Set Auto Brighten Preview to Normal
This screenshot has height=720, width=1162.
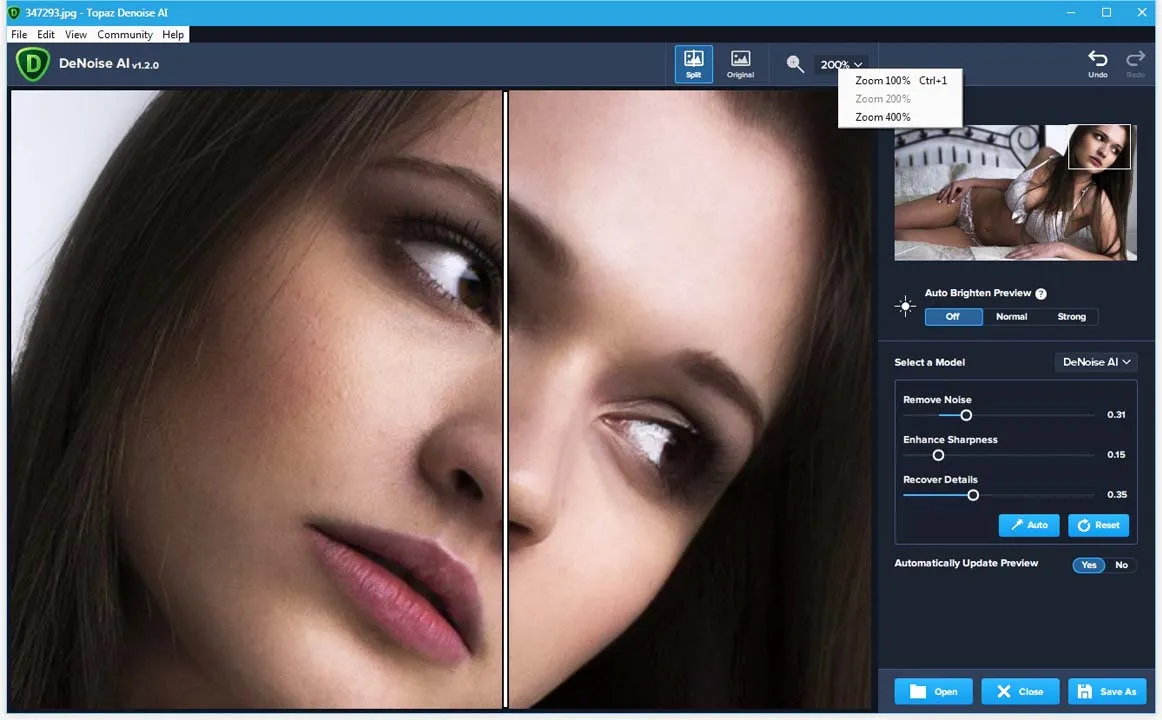tap(1011, 317)
